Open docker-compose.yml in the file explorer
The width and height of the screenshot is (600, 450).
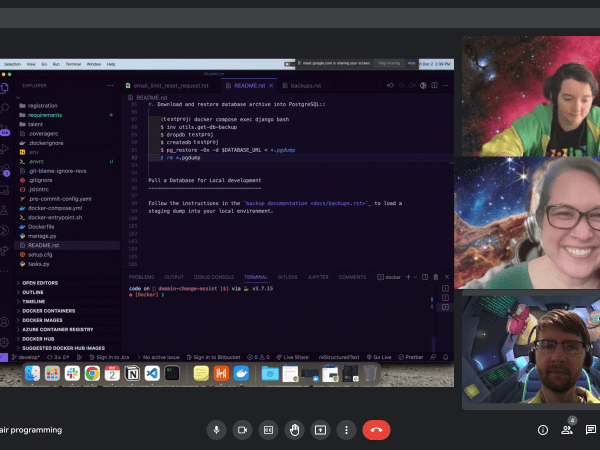coord(52,208)
